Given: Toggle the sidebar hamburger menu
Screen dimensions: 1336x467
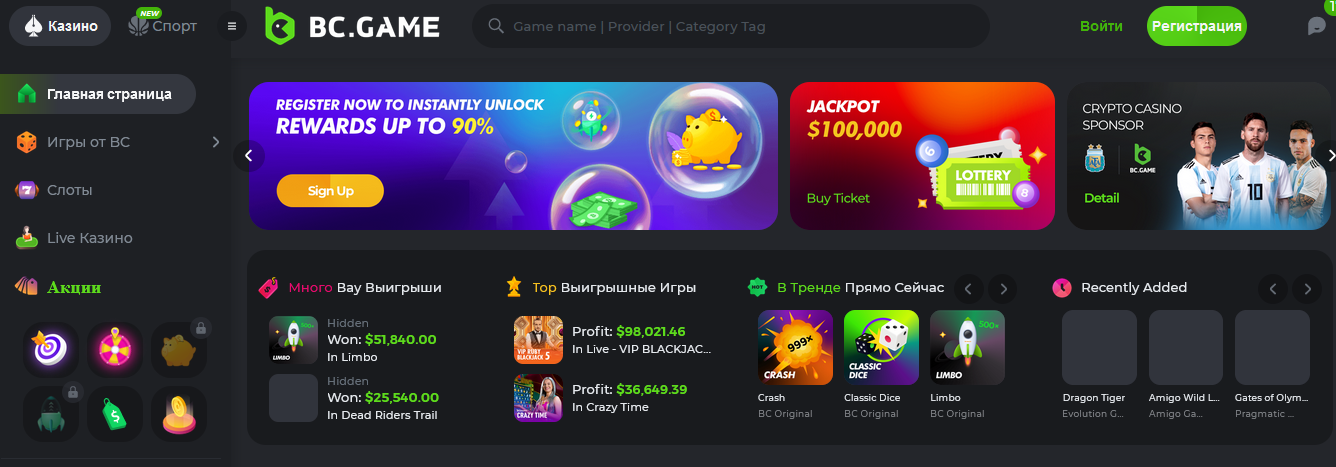Looking at the screenshot, I should (x=232, y=26).
